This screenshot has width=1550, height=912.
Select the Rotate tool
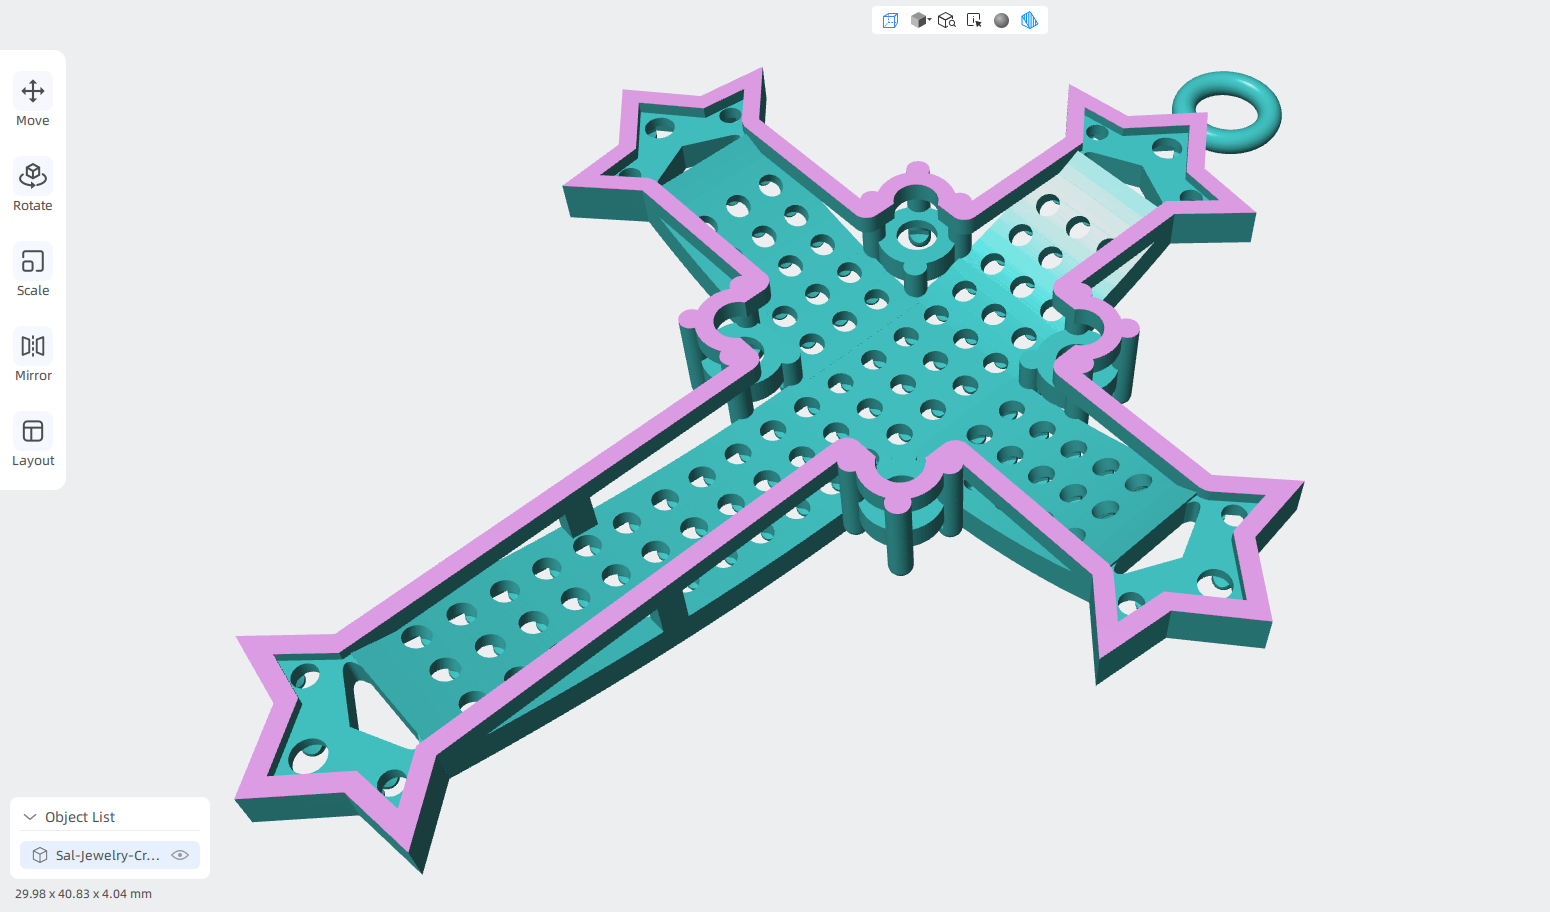33,187
